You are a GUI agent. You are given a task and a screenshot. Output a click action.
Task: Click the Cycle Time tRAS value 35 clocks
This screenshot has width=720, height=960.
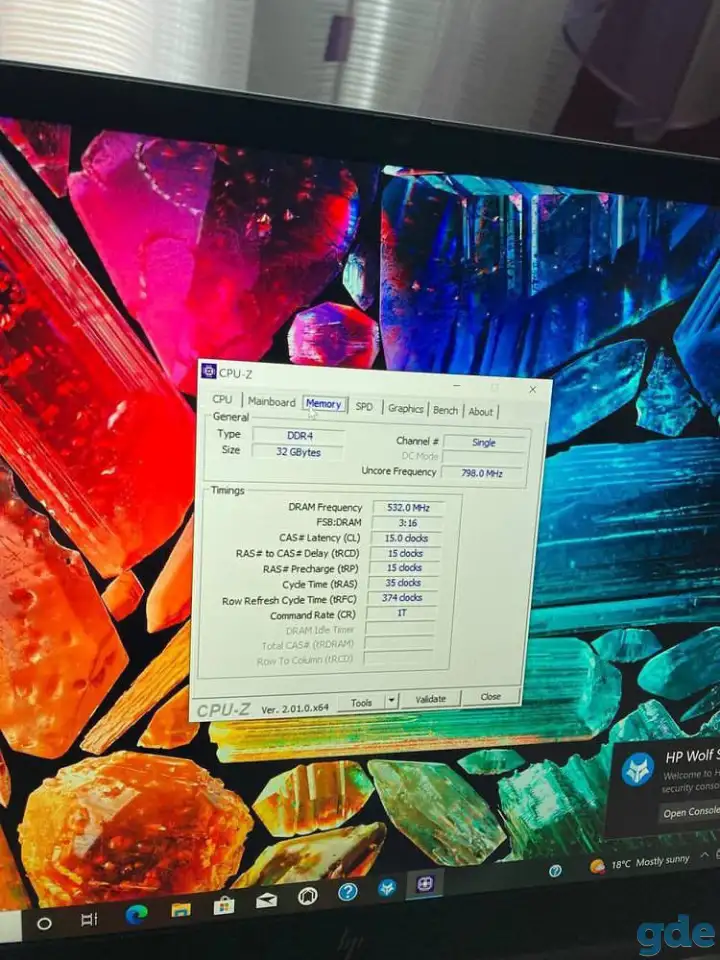[403, 583]
